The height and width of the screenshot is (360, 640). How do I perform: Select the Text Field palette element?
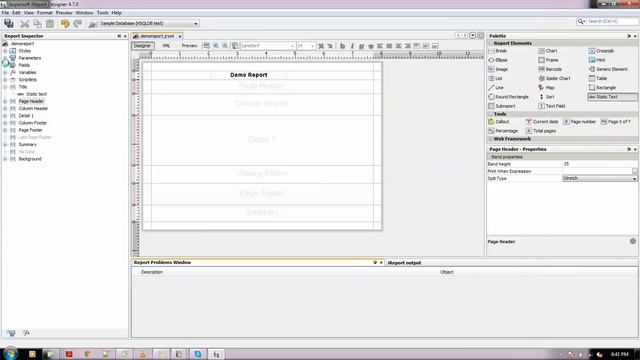tap(552, 106)
